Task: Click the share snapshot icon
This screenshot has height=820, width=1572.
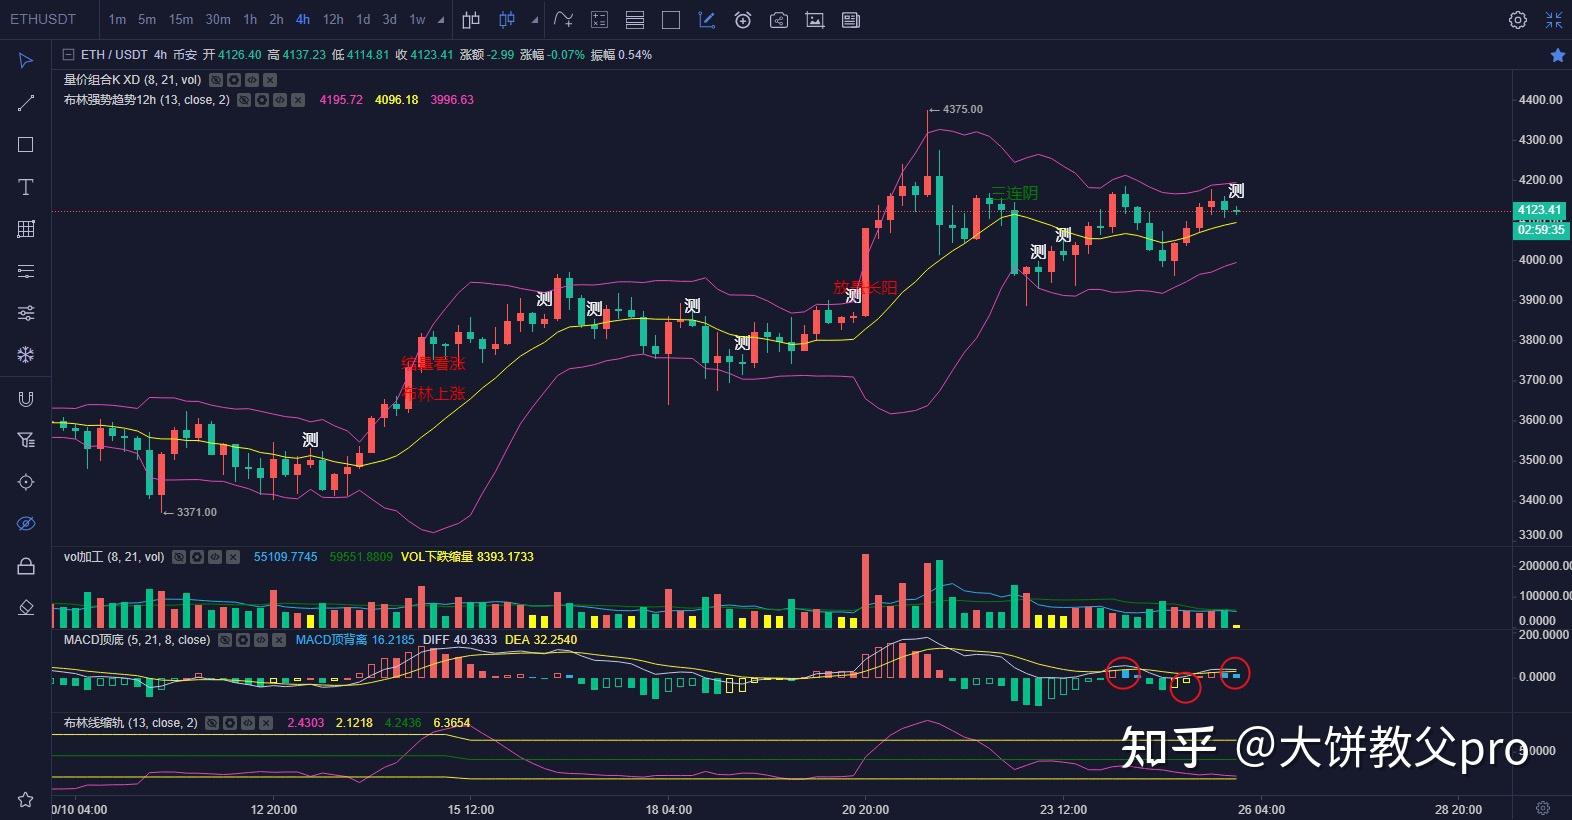Action: pos(779,20)
